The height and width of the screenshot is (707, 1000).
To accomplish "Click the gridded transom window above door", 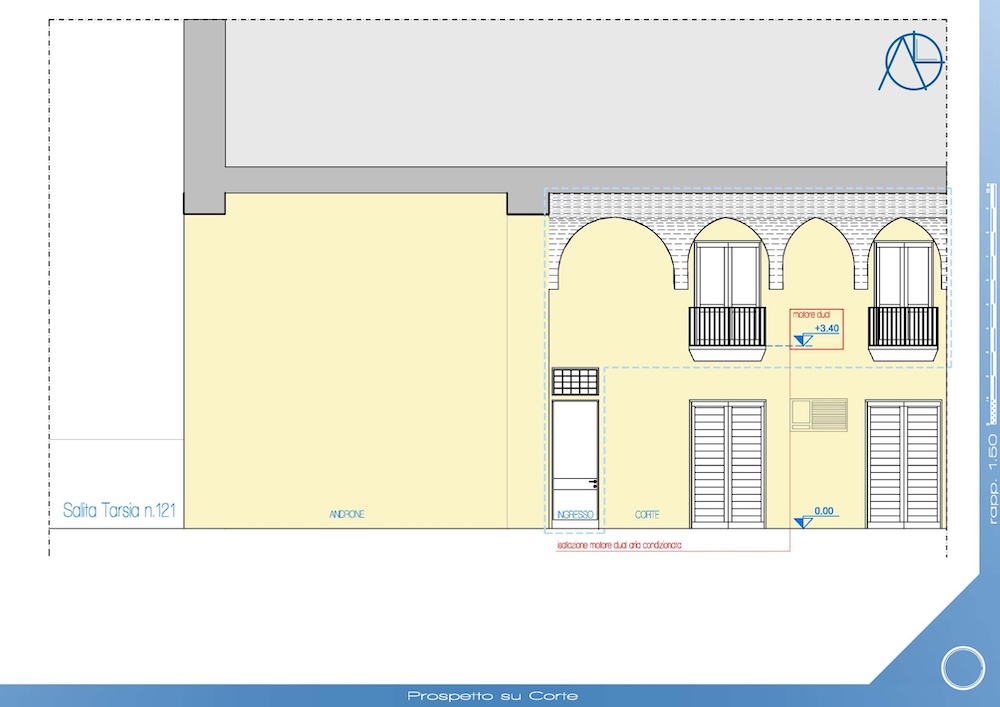I will pos(575,381).
